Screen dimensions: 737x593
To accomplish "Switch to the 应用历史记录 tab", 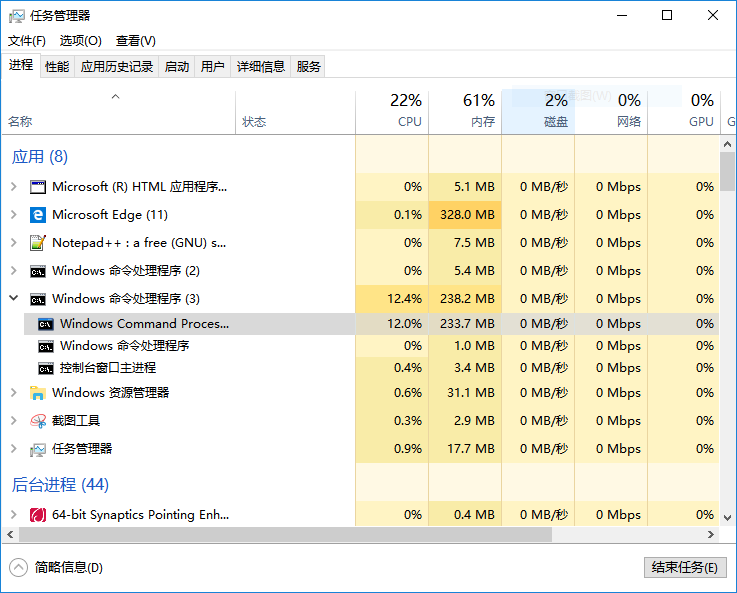I will pos(117,67).
